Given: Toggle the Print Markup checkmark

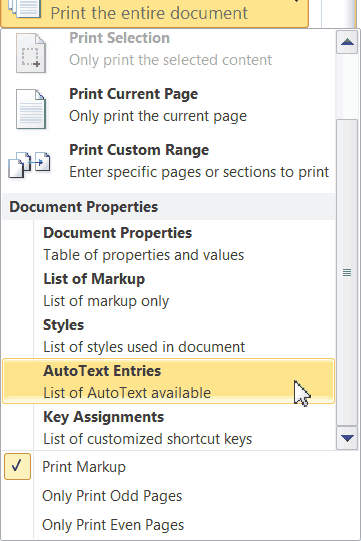Looking at the screenshot, I should [17, 466].
